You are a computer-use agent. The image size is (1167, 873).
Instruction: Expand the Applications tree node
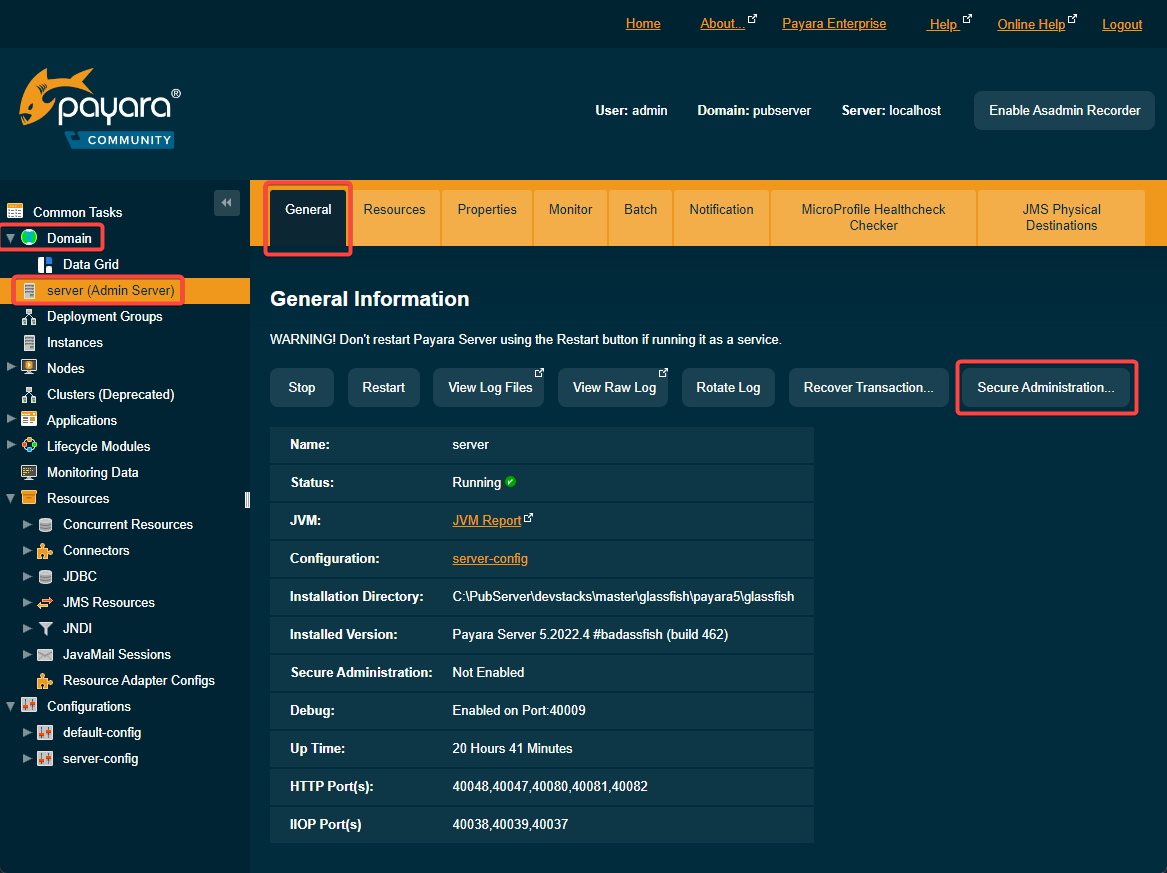11,420
